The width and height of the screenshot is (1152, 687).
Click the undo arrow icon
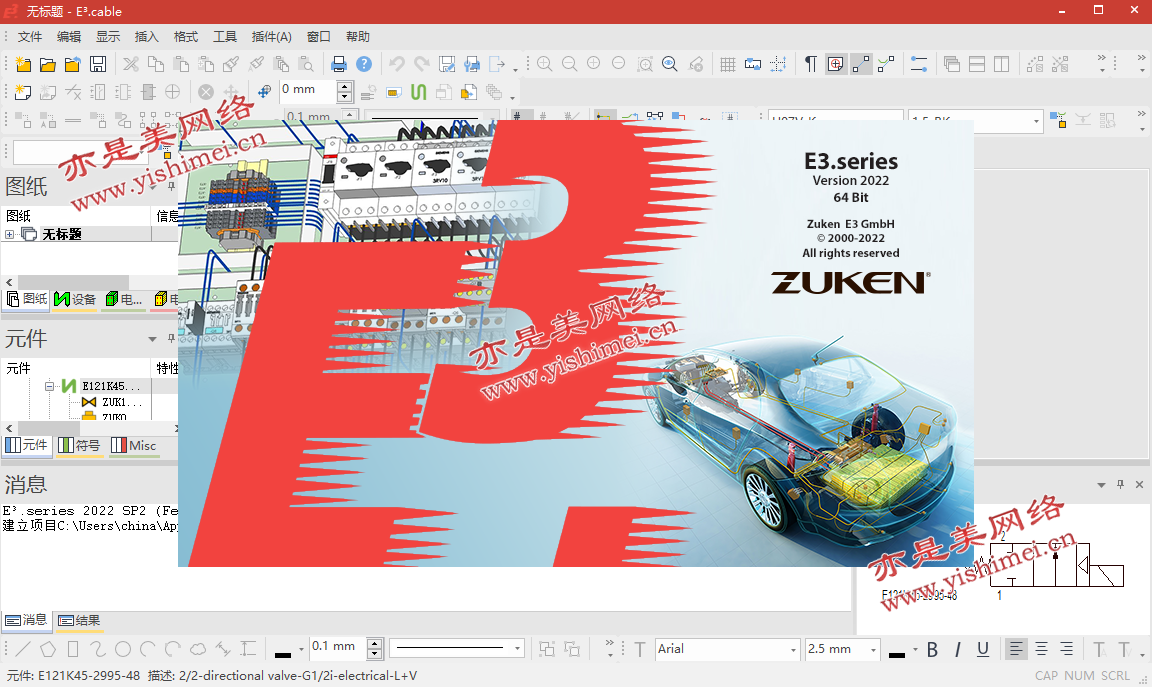pos(397,65)
